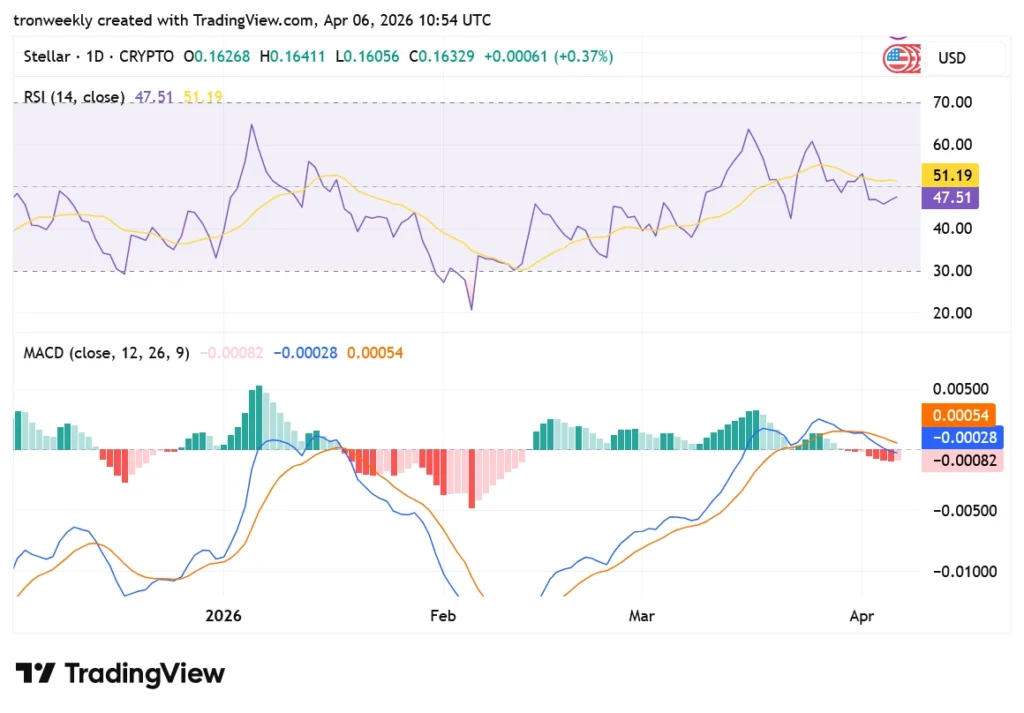Select the pink histogram badge -0.00082
Screen dimensions: 1024x713
click(960, 460)
